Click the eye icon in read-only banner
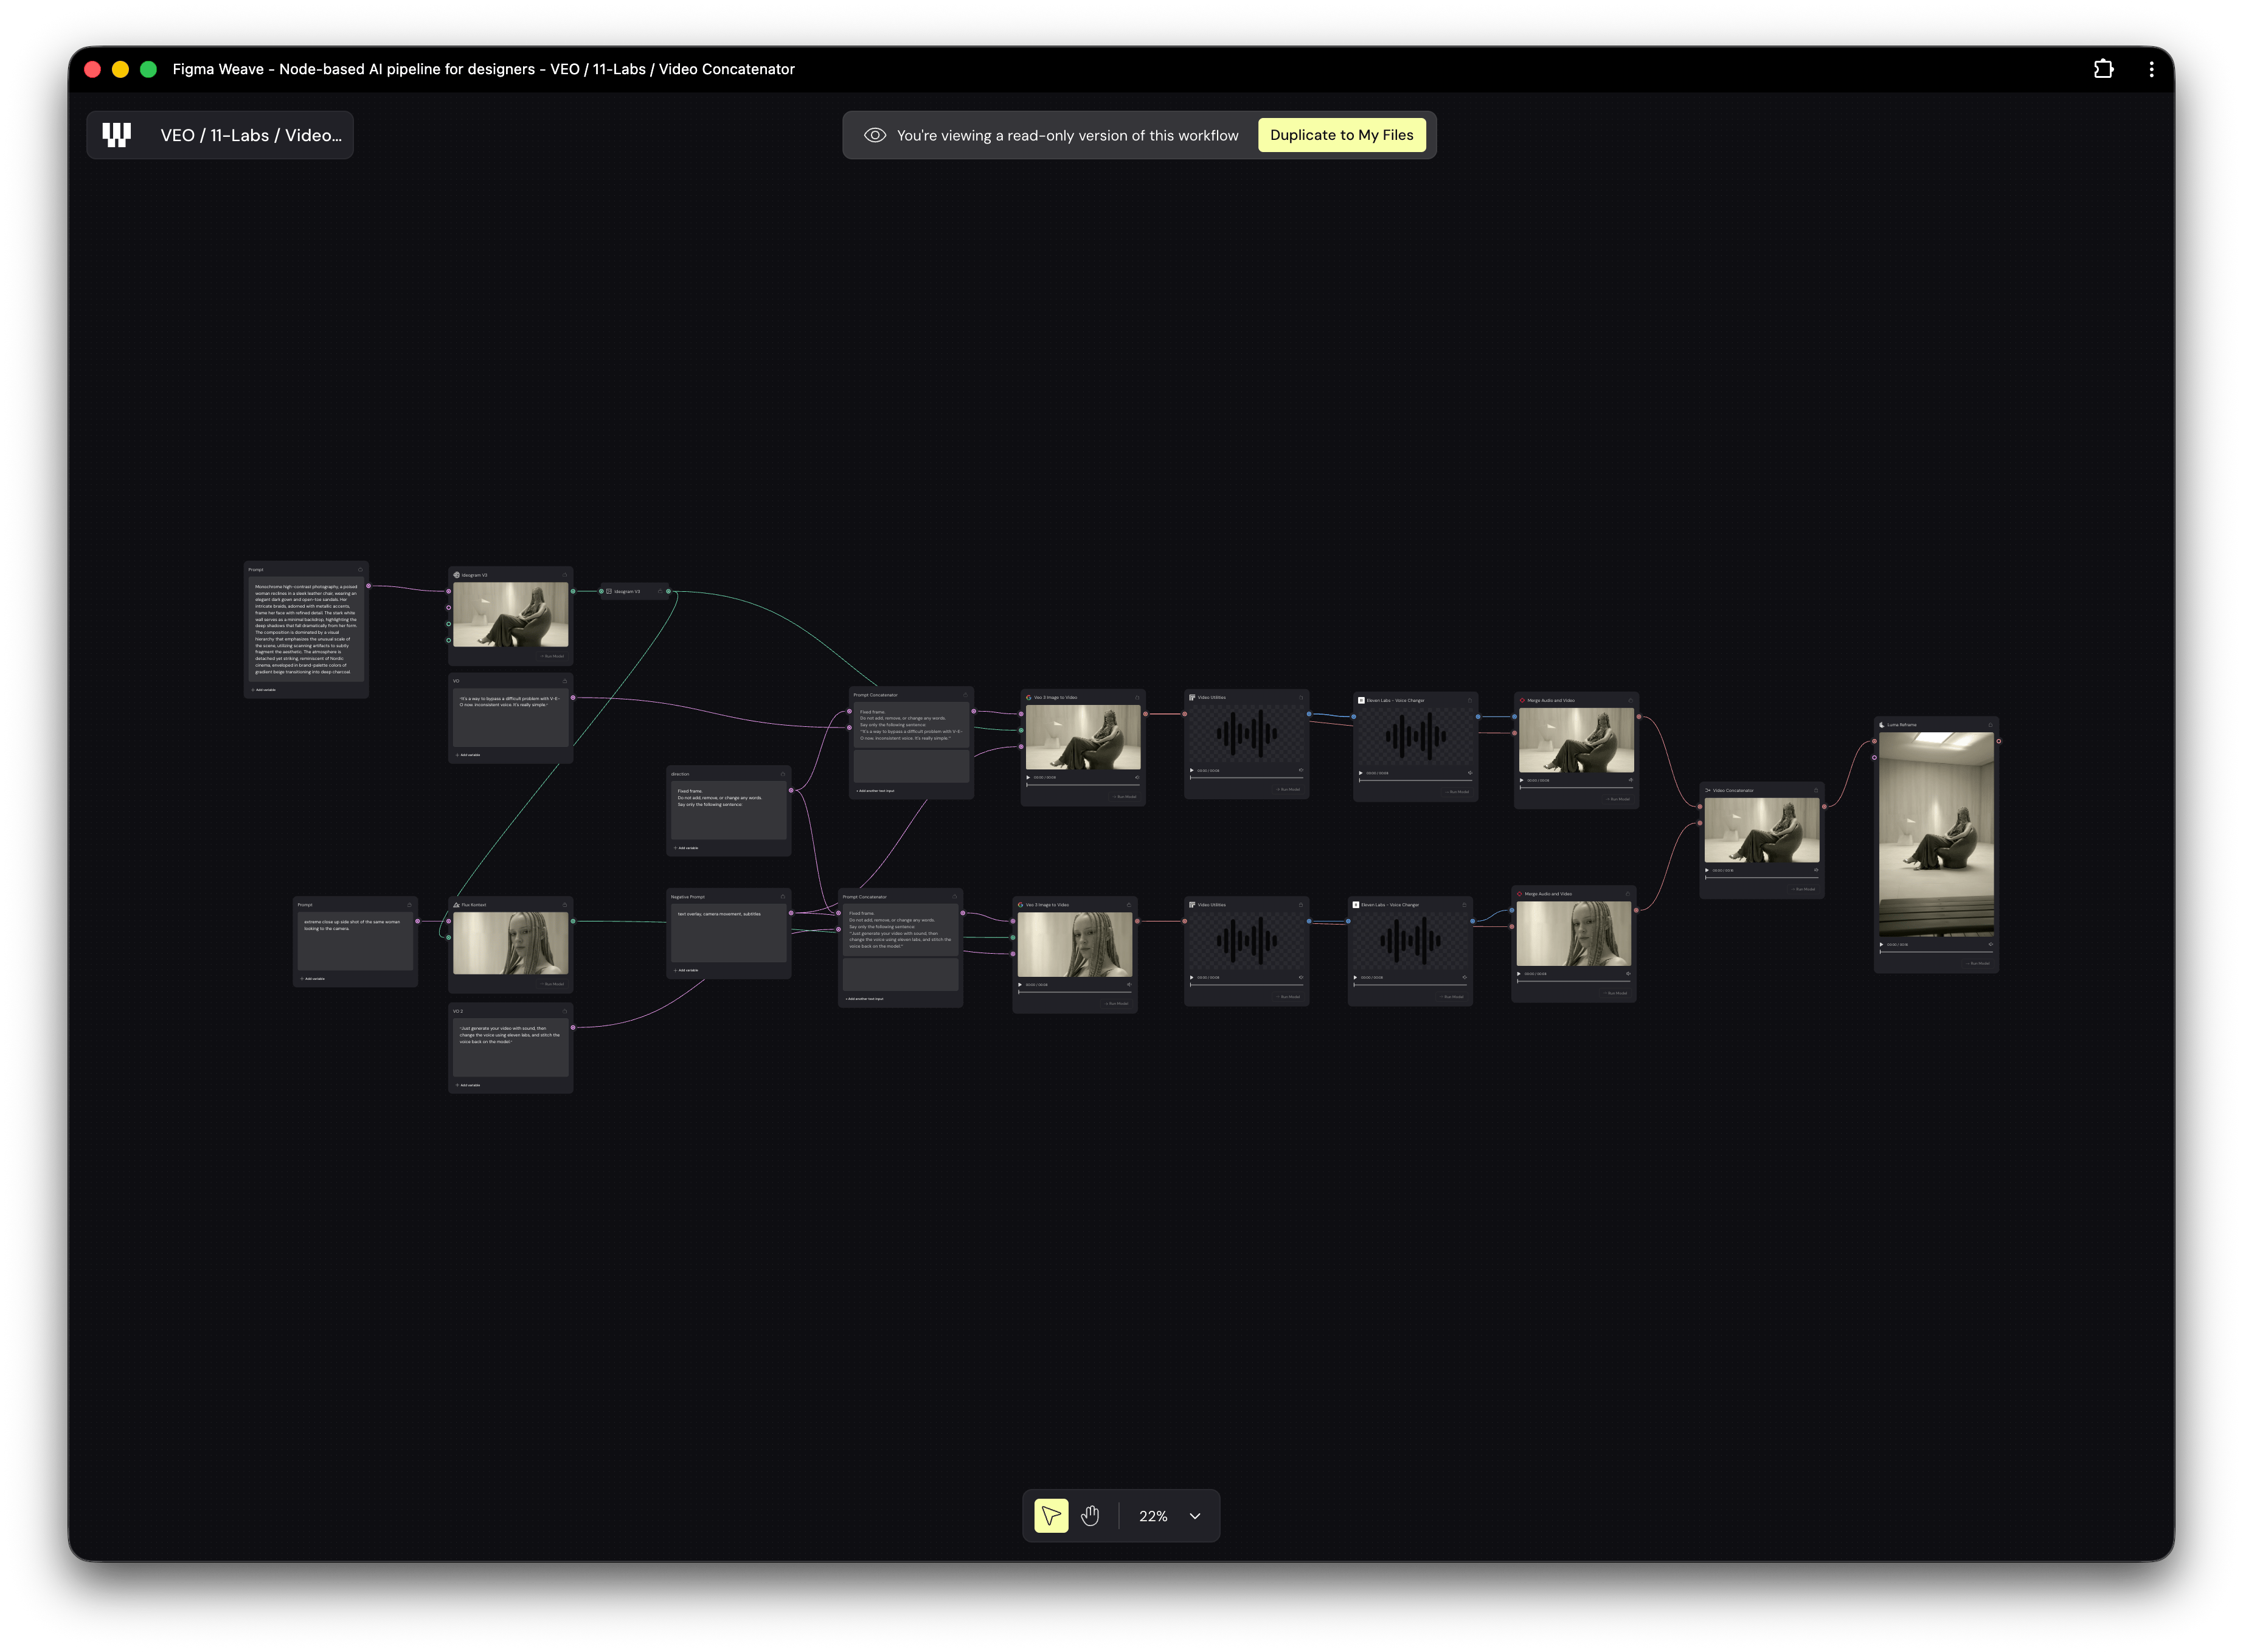2243x1652 pixels. coord(874,135)
